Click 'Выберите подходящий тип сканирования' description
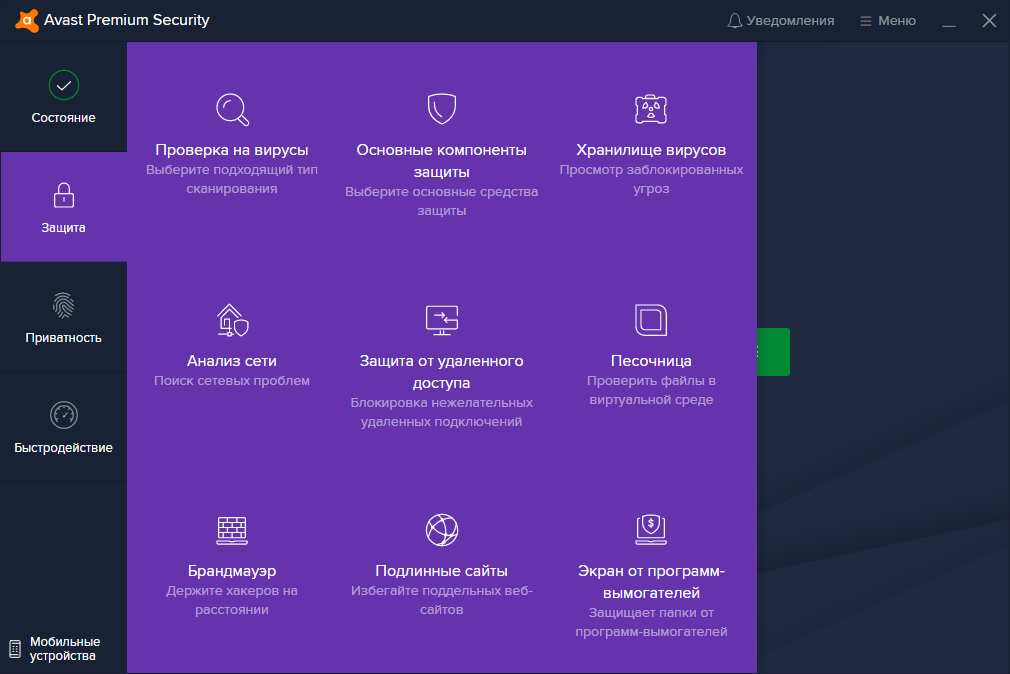The height and width of the screenshot is (674, 1010). (232, 179)
